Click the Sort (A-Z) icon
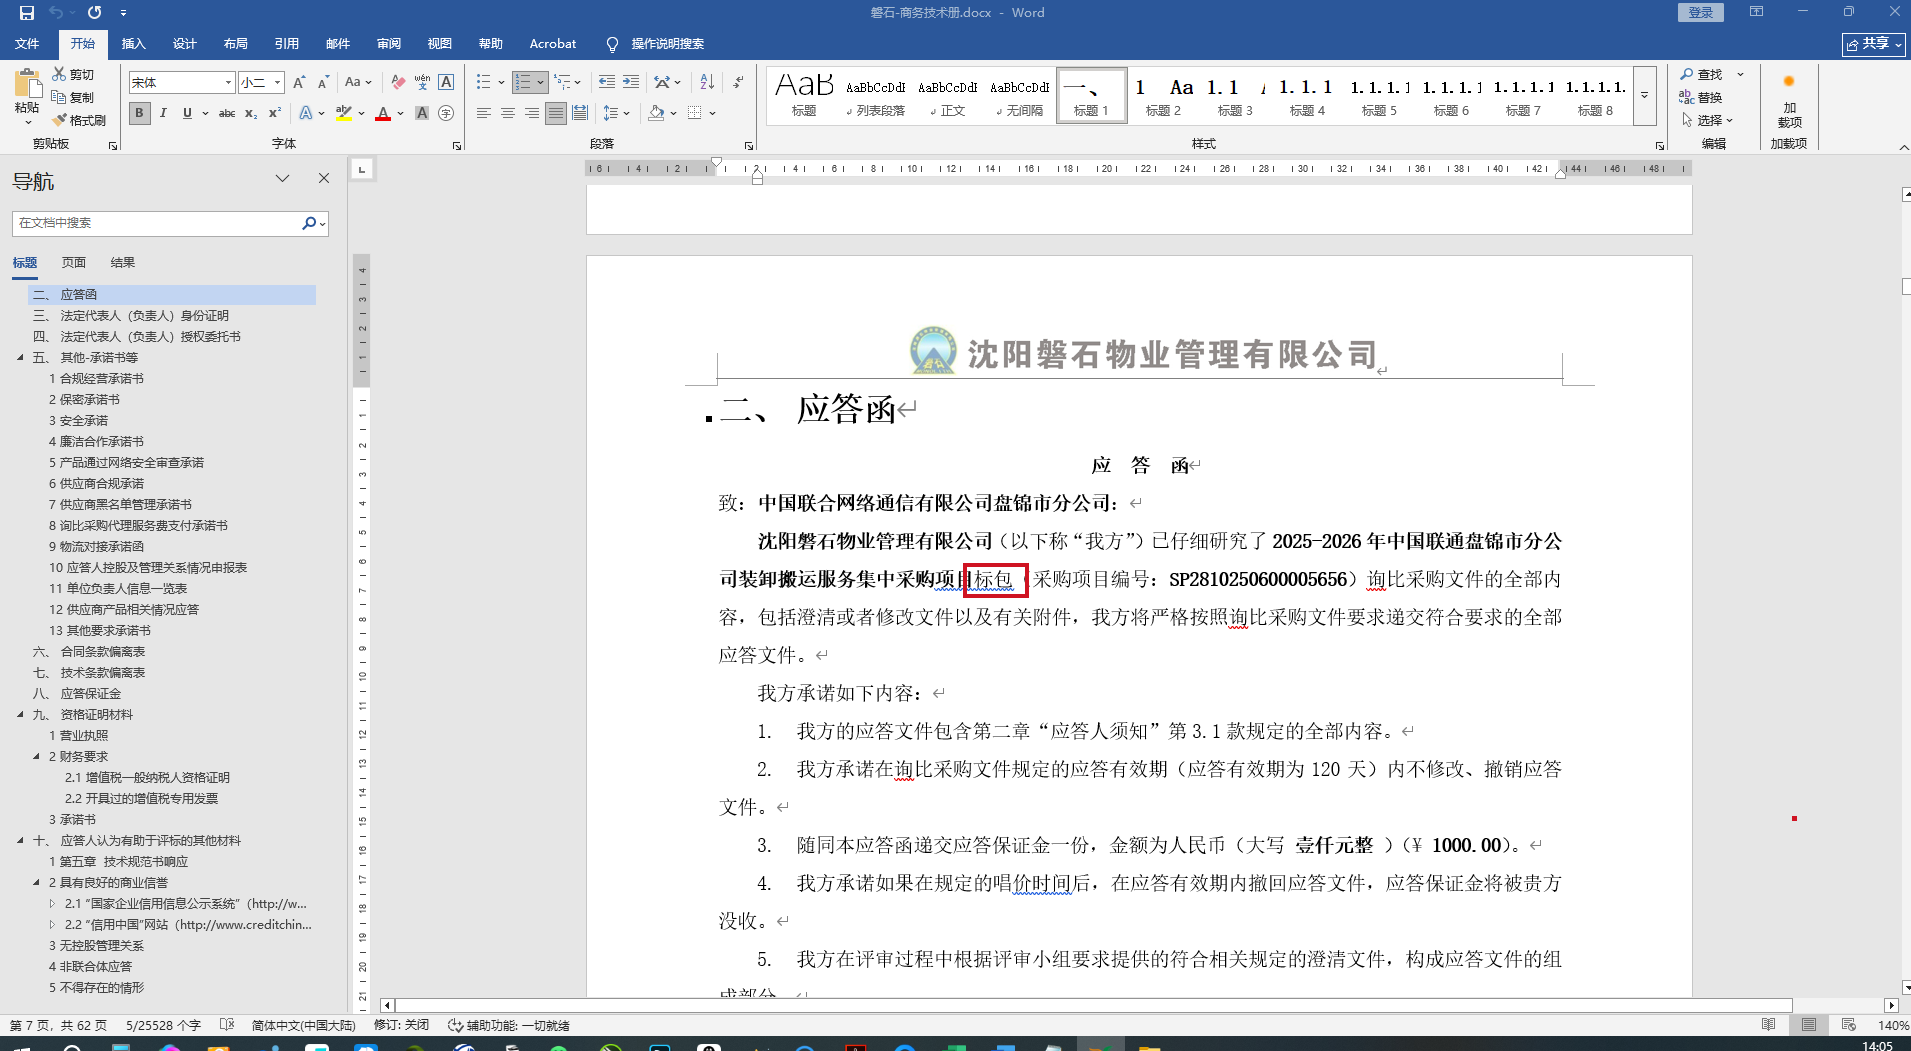Viewport: 1911px width, 1051px height. point(707,82)
